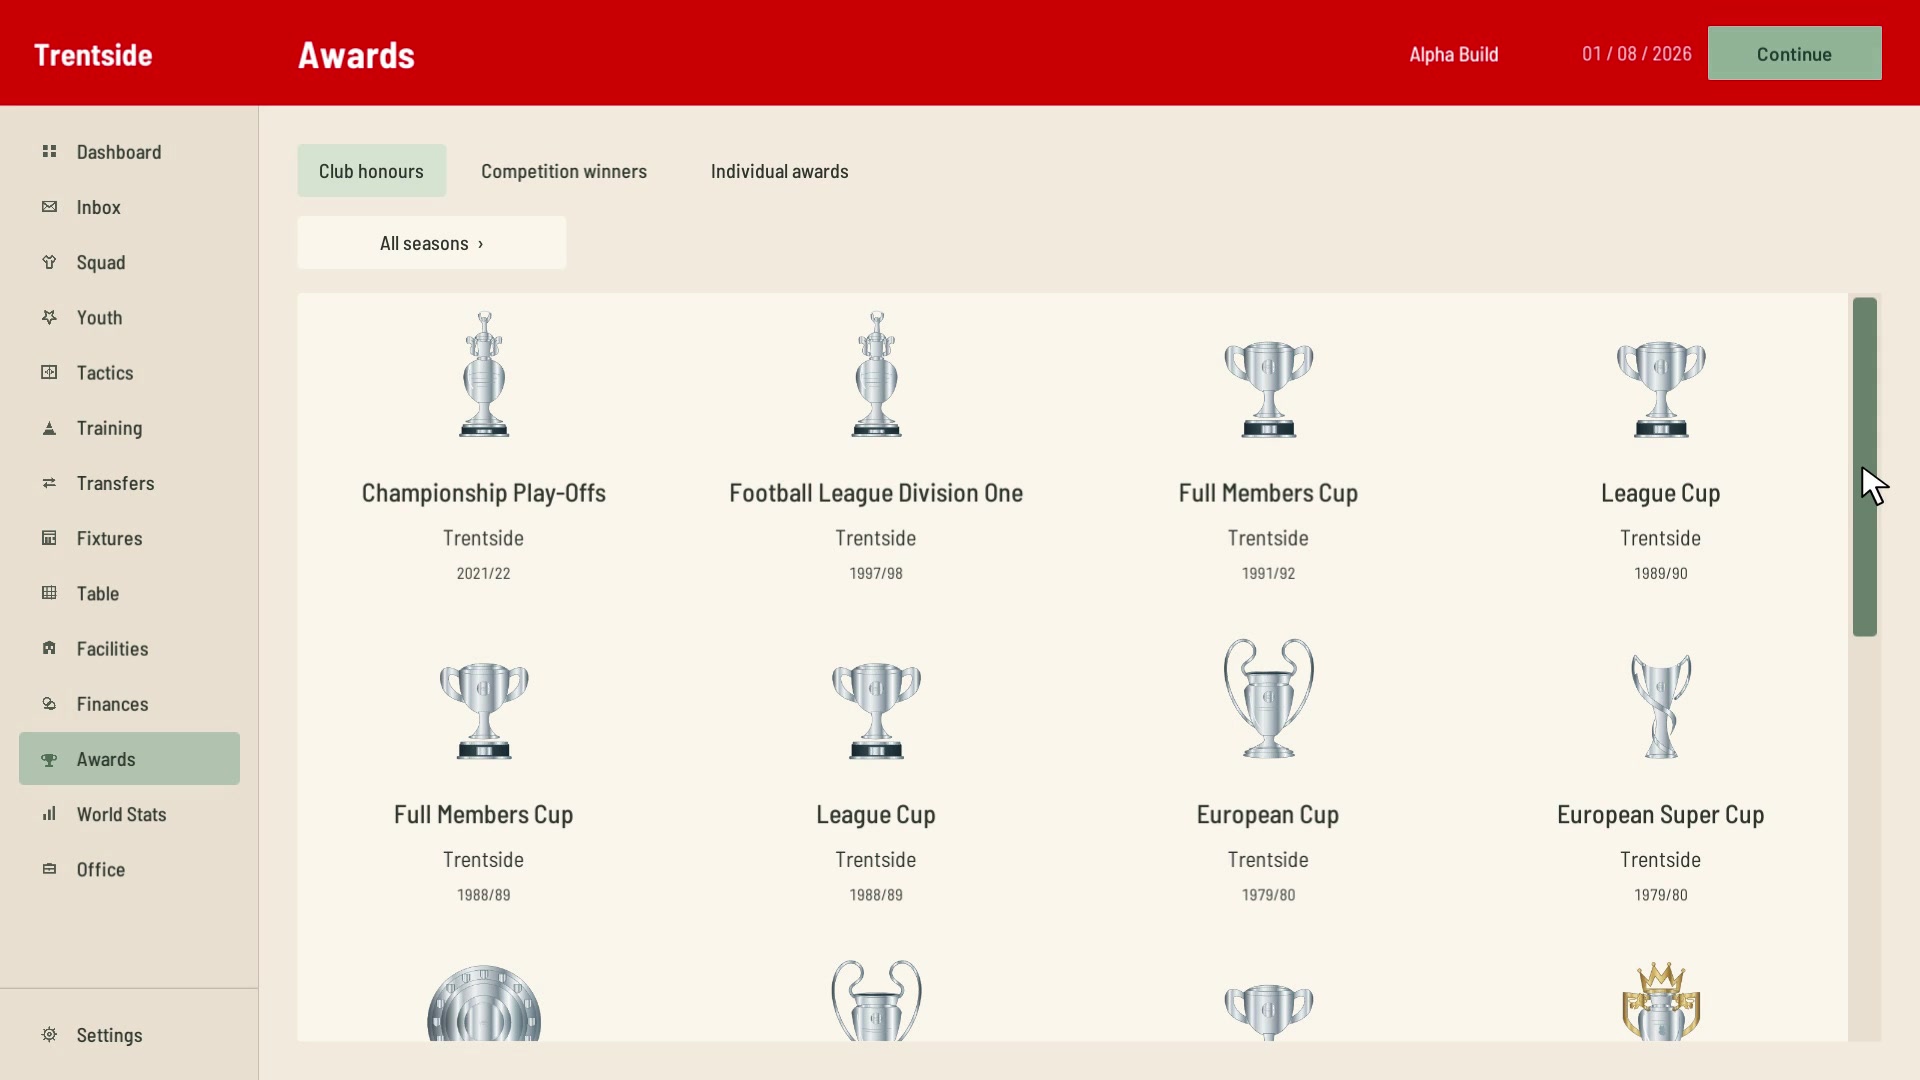This screenshot has width=1920, height=1080.
Task: Click the Fixtures calendar icon
Action: coord(49,538)
